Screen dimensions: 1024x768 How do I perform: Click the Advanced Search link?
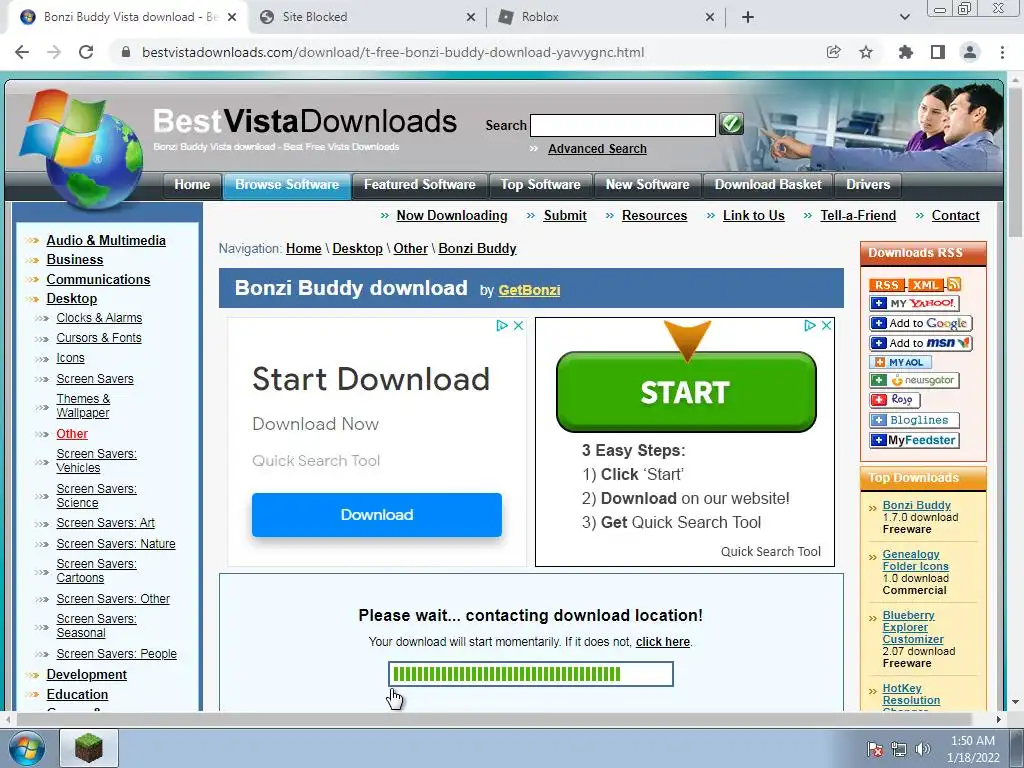[597, 149]
